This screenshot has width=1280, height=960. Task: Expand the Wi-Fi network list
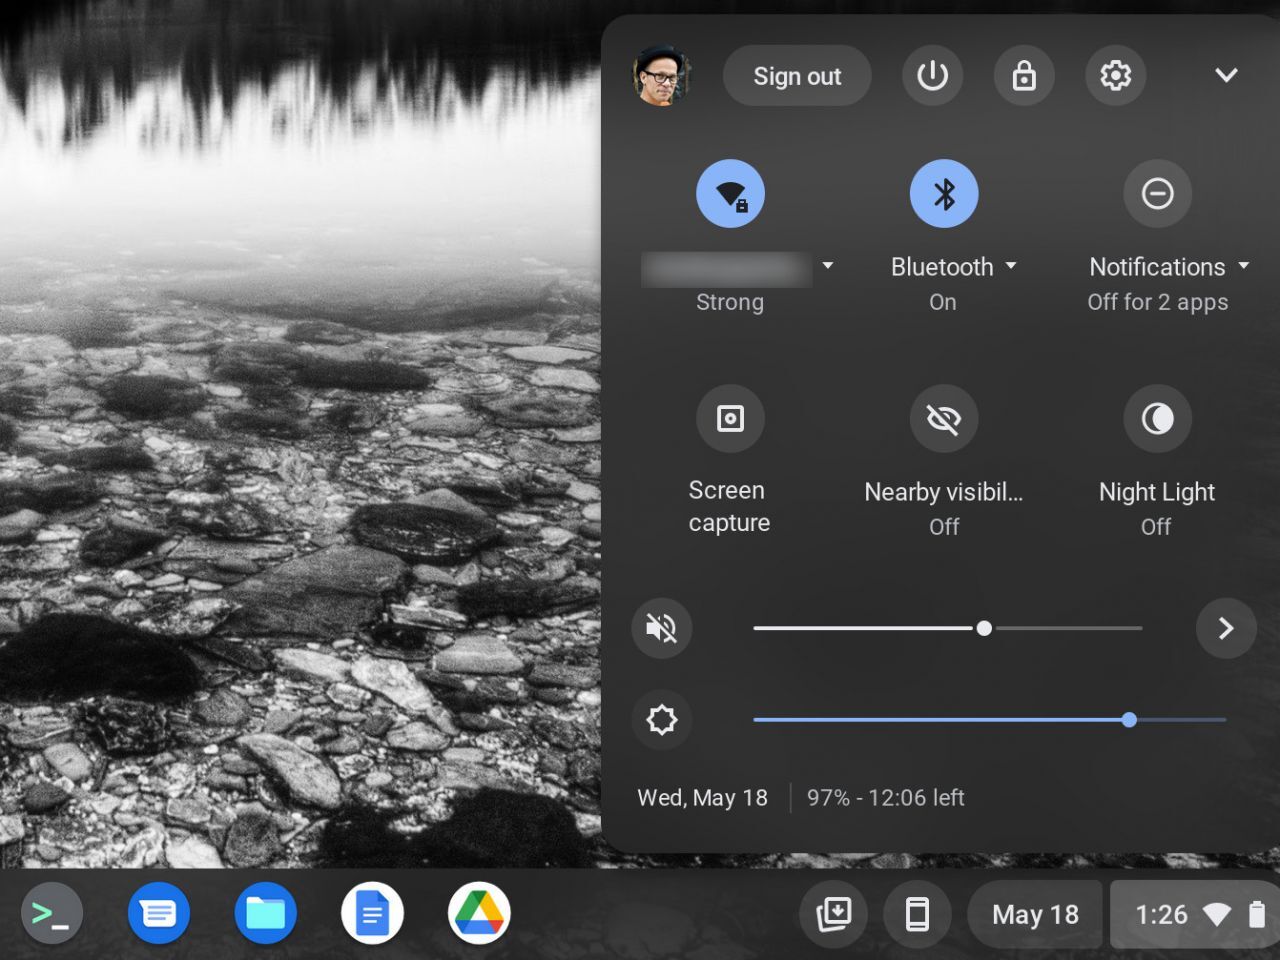[x=827, y=266]
